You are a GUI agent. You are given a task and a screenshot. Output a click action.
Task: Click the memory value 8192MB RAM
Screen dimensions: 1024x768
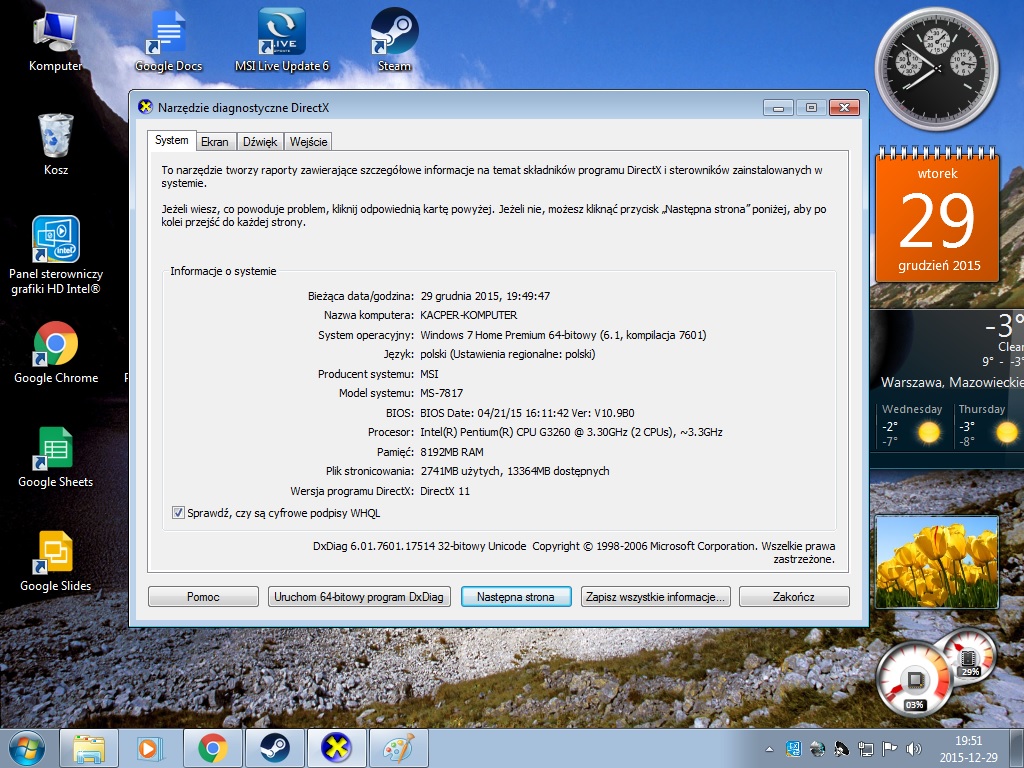452,452
